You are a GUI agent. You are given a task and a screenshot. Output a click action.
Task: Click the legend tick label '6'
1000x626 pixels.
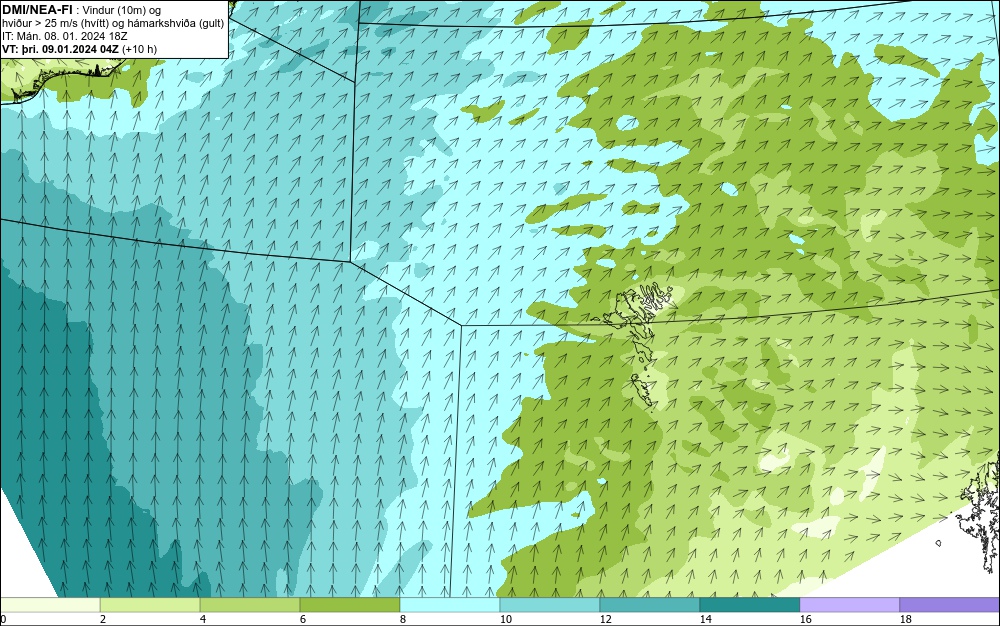(302, 619)
